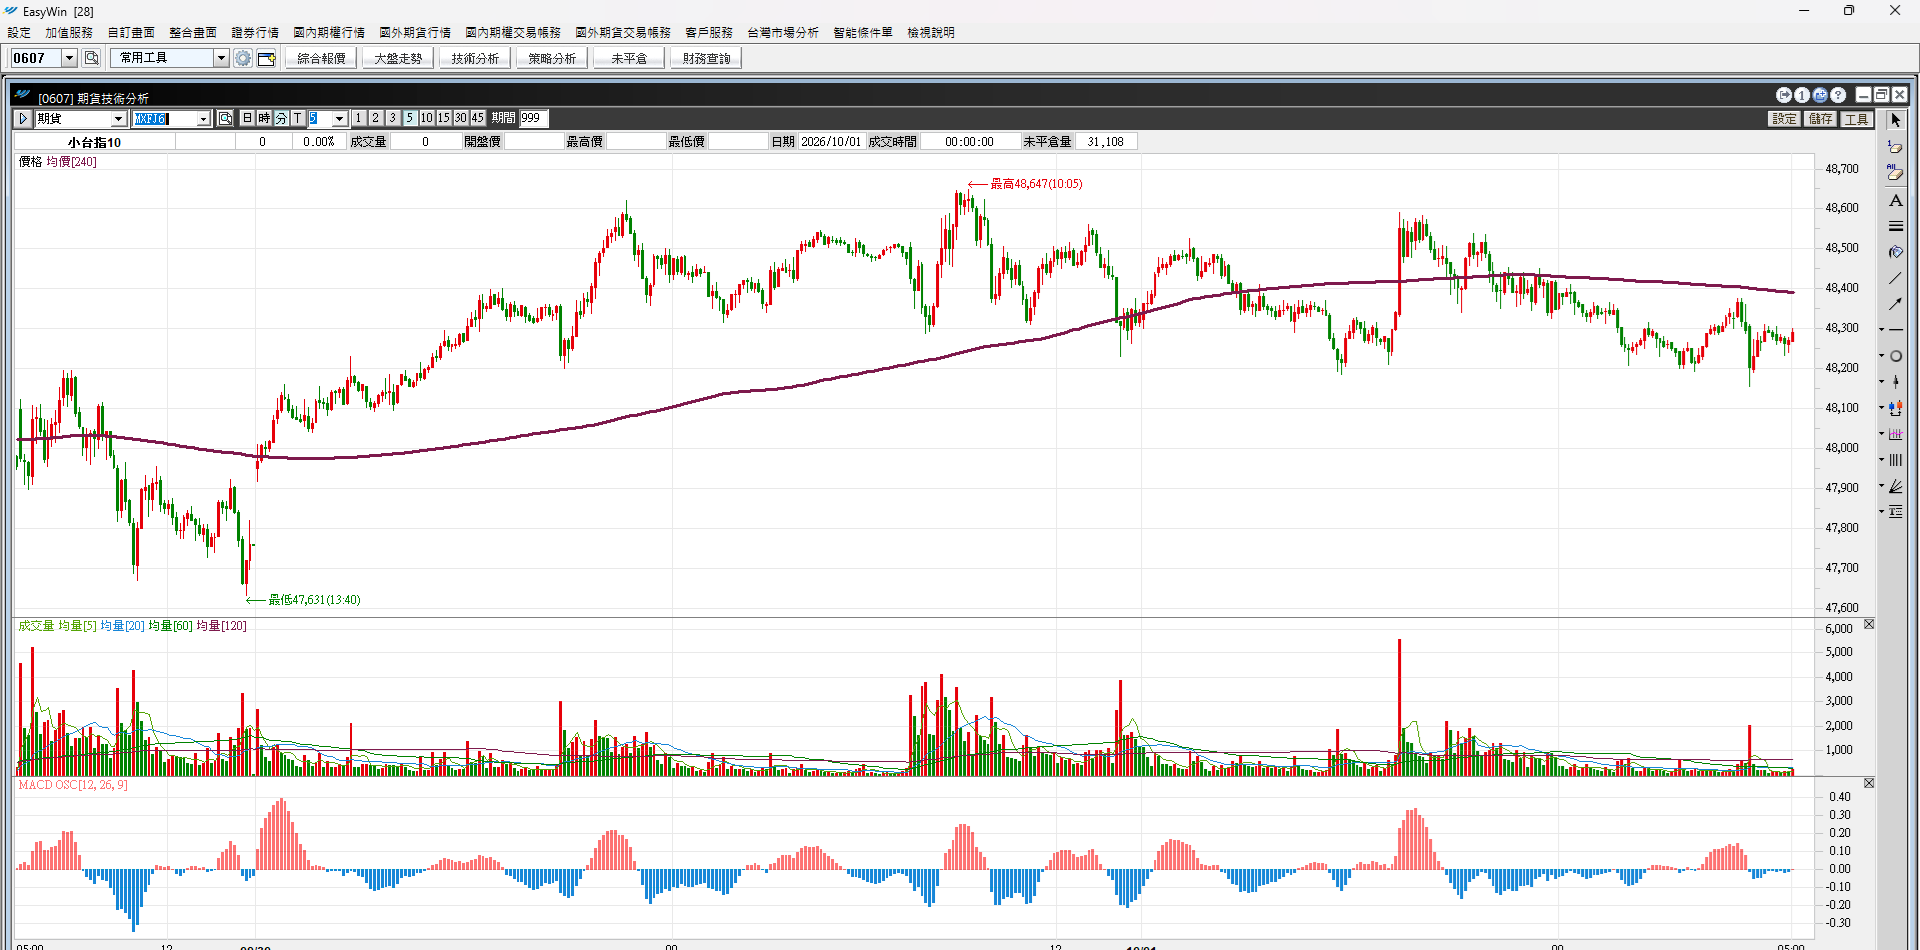Select the 10-minute interval button

[427, 118]
